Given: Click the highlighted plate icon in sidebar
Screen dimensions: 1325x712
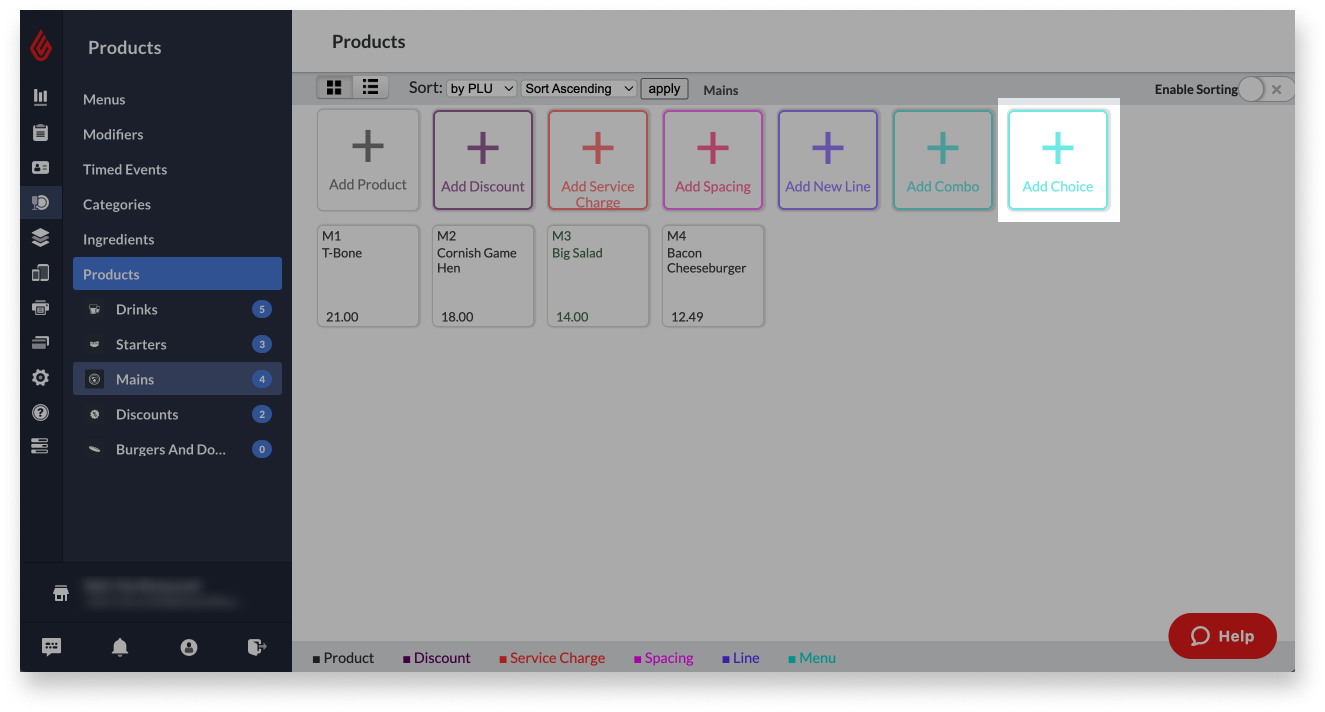Looking at the screenshot, I should tap(40, 203).
